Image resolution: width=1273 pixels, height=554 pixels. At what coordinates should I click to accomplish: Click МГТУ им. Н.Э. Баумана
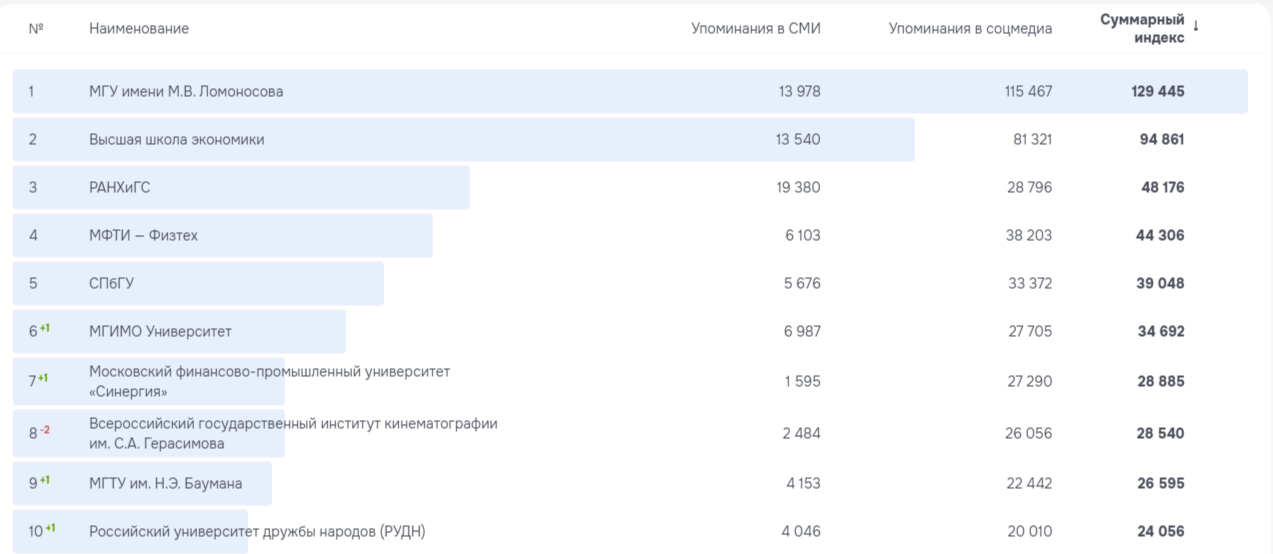(x=165, y=484)
